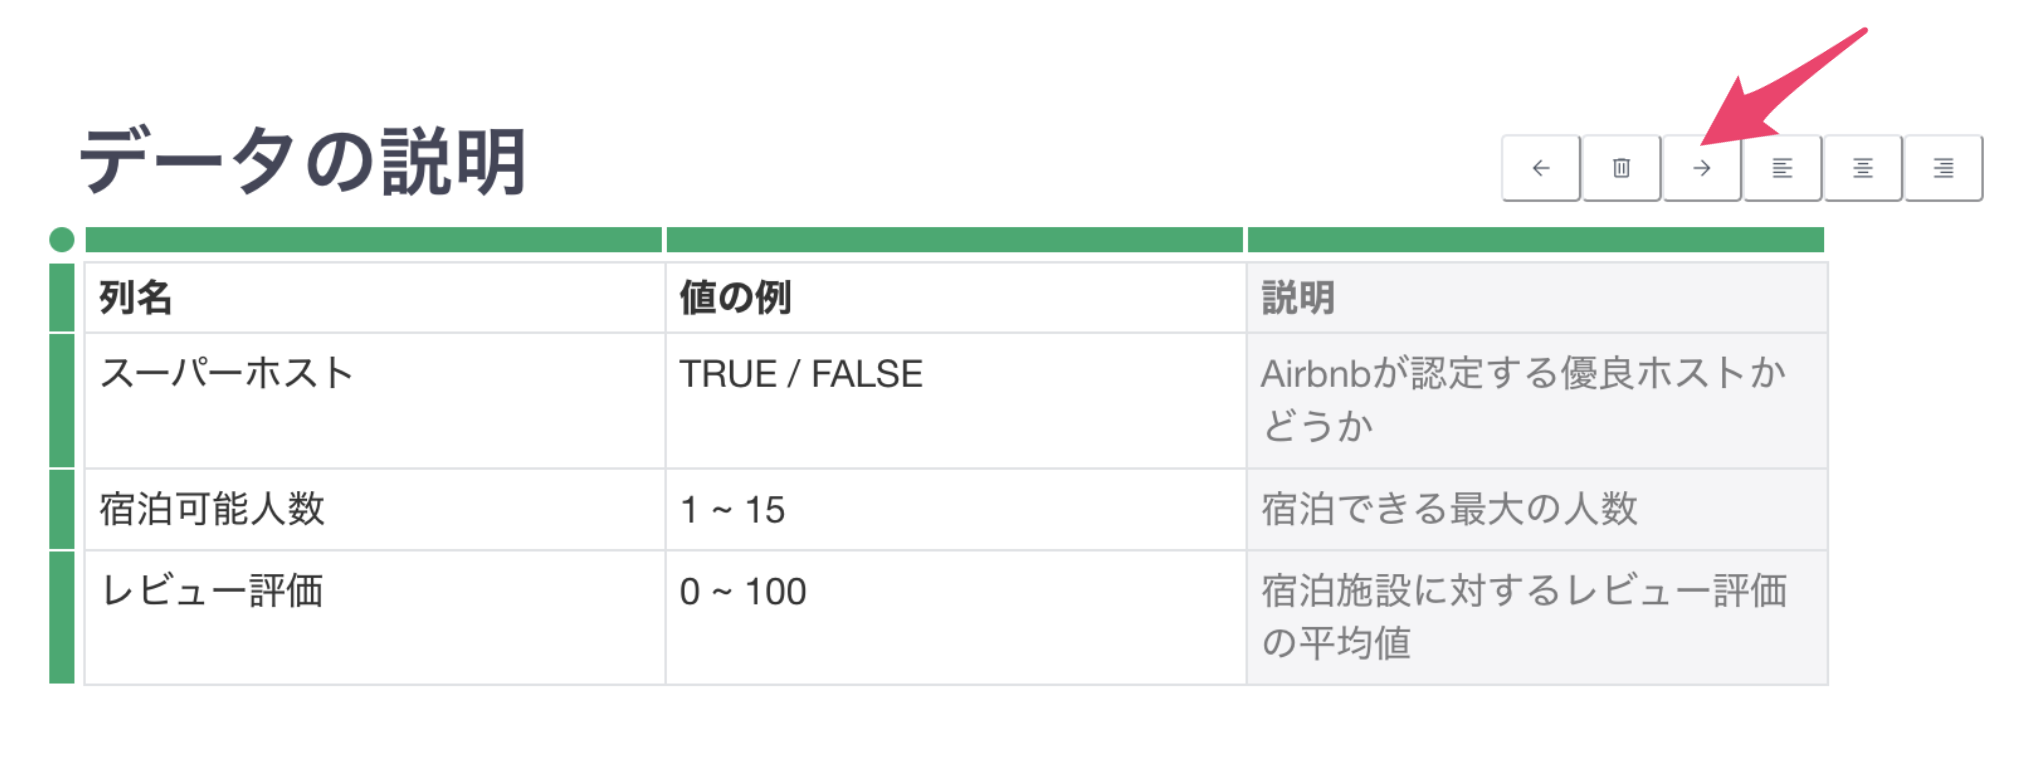This screenshot has height=770, width=2040.
Task: Click the 0 ~ 100 value cell
Action: coord(956,618)
